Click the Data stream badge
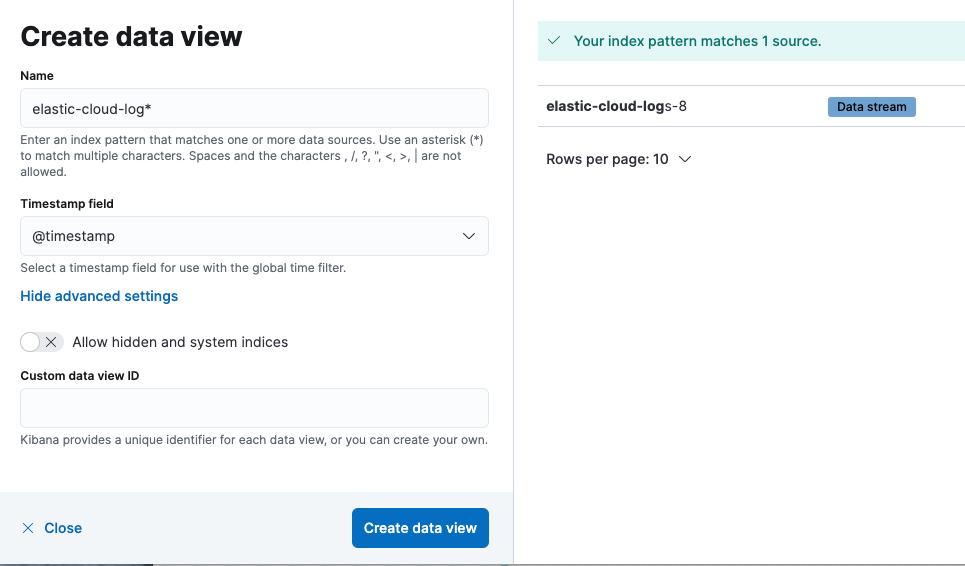The width and height of the screenshot is (965, 566). point(871,107)
